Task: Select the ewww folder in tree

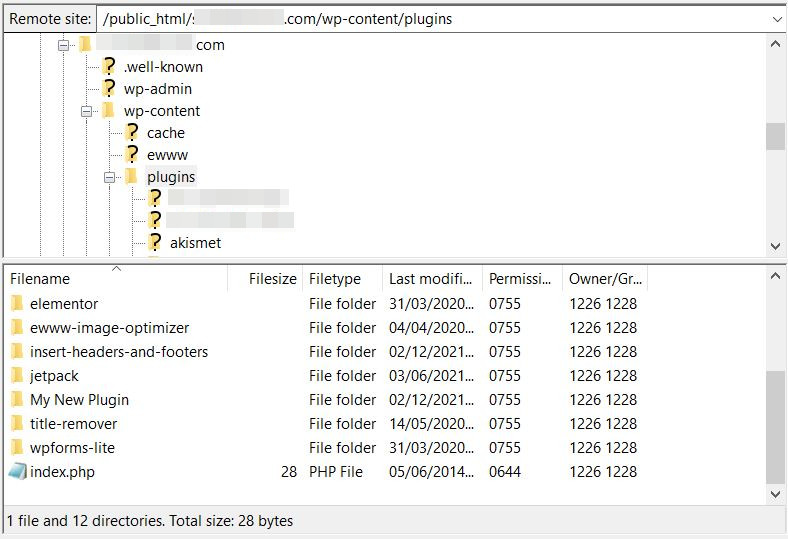Action: (167, 155)
